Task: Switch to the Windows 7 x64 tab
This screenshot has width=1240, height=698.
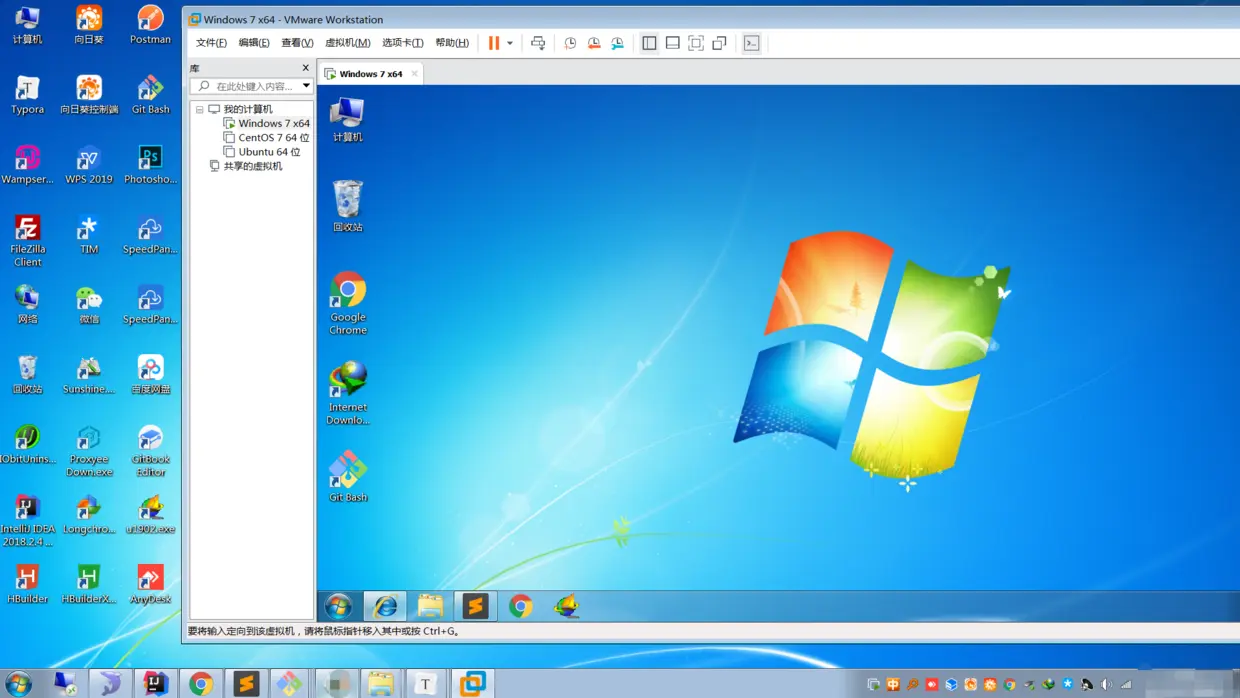Action: click(x=369, y=72)
